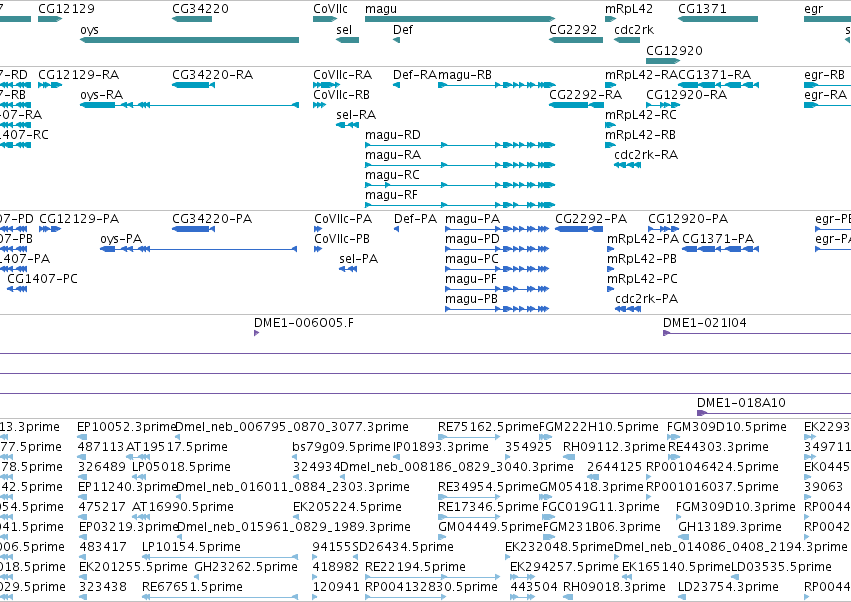
Task: Click the LD23754.3prime EST label
Action: 728,587
